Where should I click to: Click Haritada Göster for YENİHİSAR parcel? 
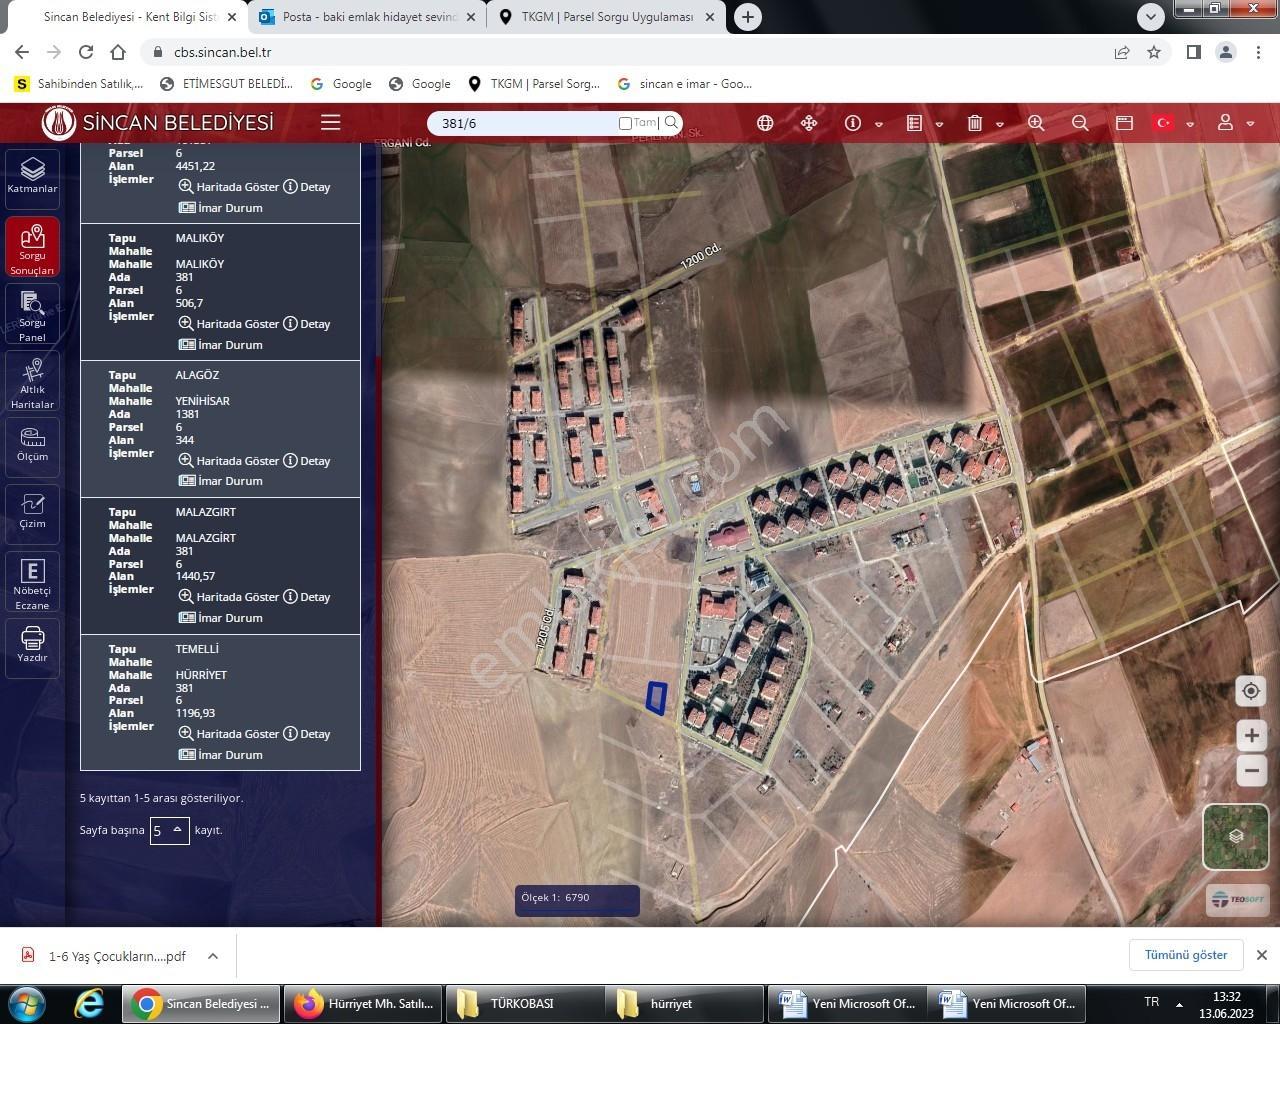(x=229, y=461)
